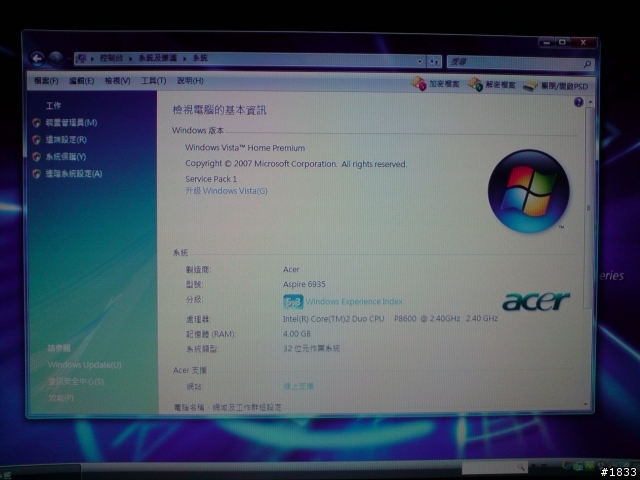Open 系統保護(V) from the tasks pane
This screenshot has width=640, height=480.
66,157
